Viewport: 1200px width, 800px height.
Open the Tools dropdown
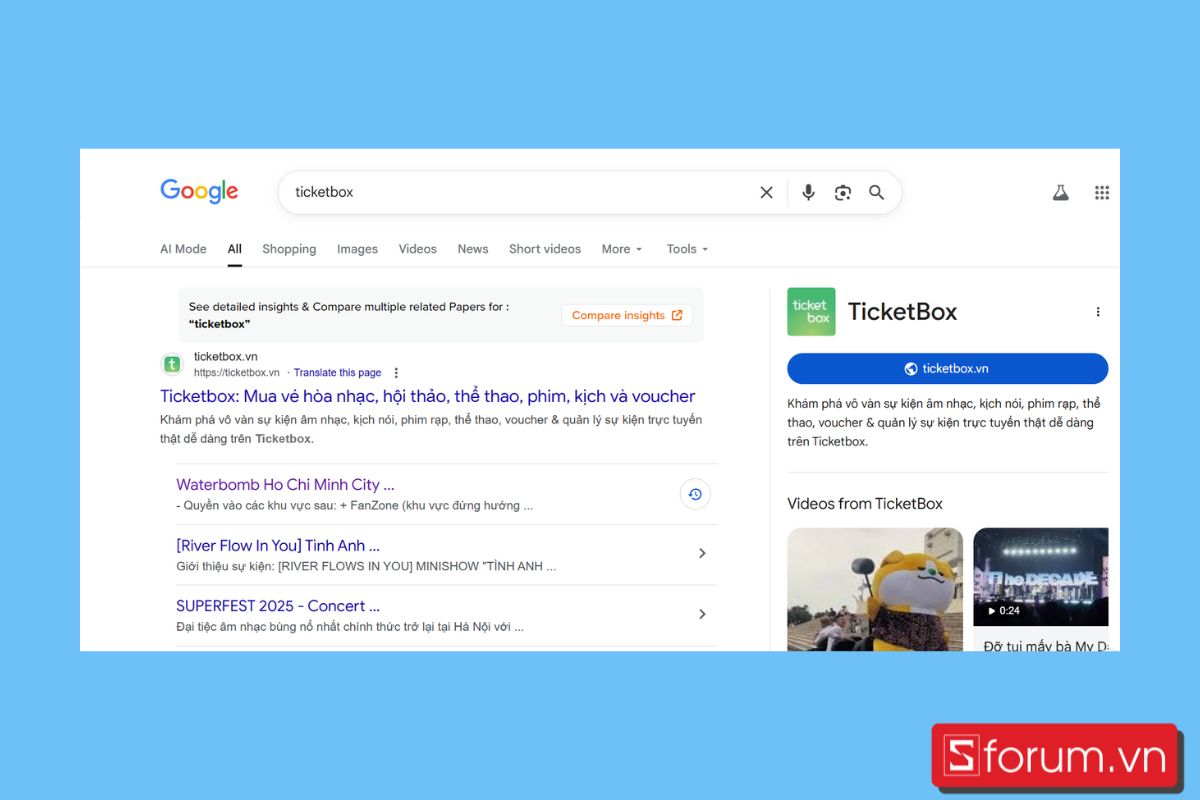[687, 249]
